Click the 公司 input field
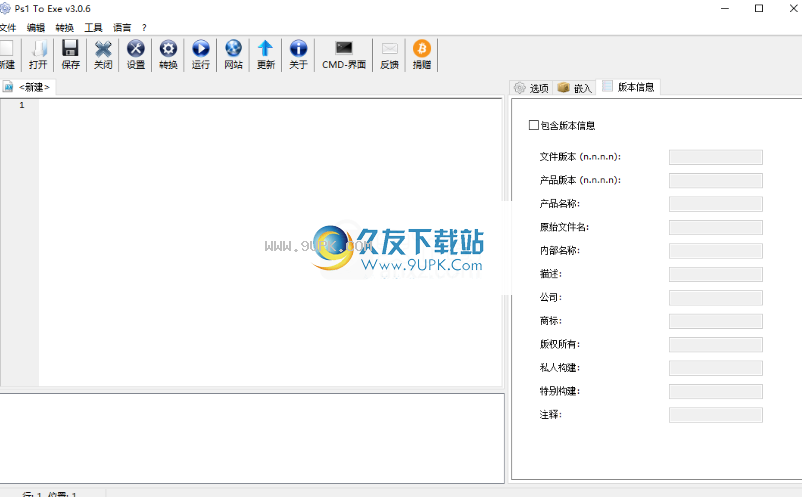 (716, 298)
